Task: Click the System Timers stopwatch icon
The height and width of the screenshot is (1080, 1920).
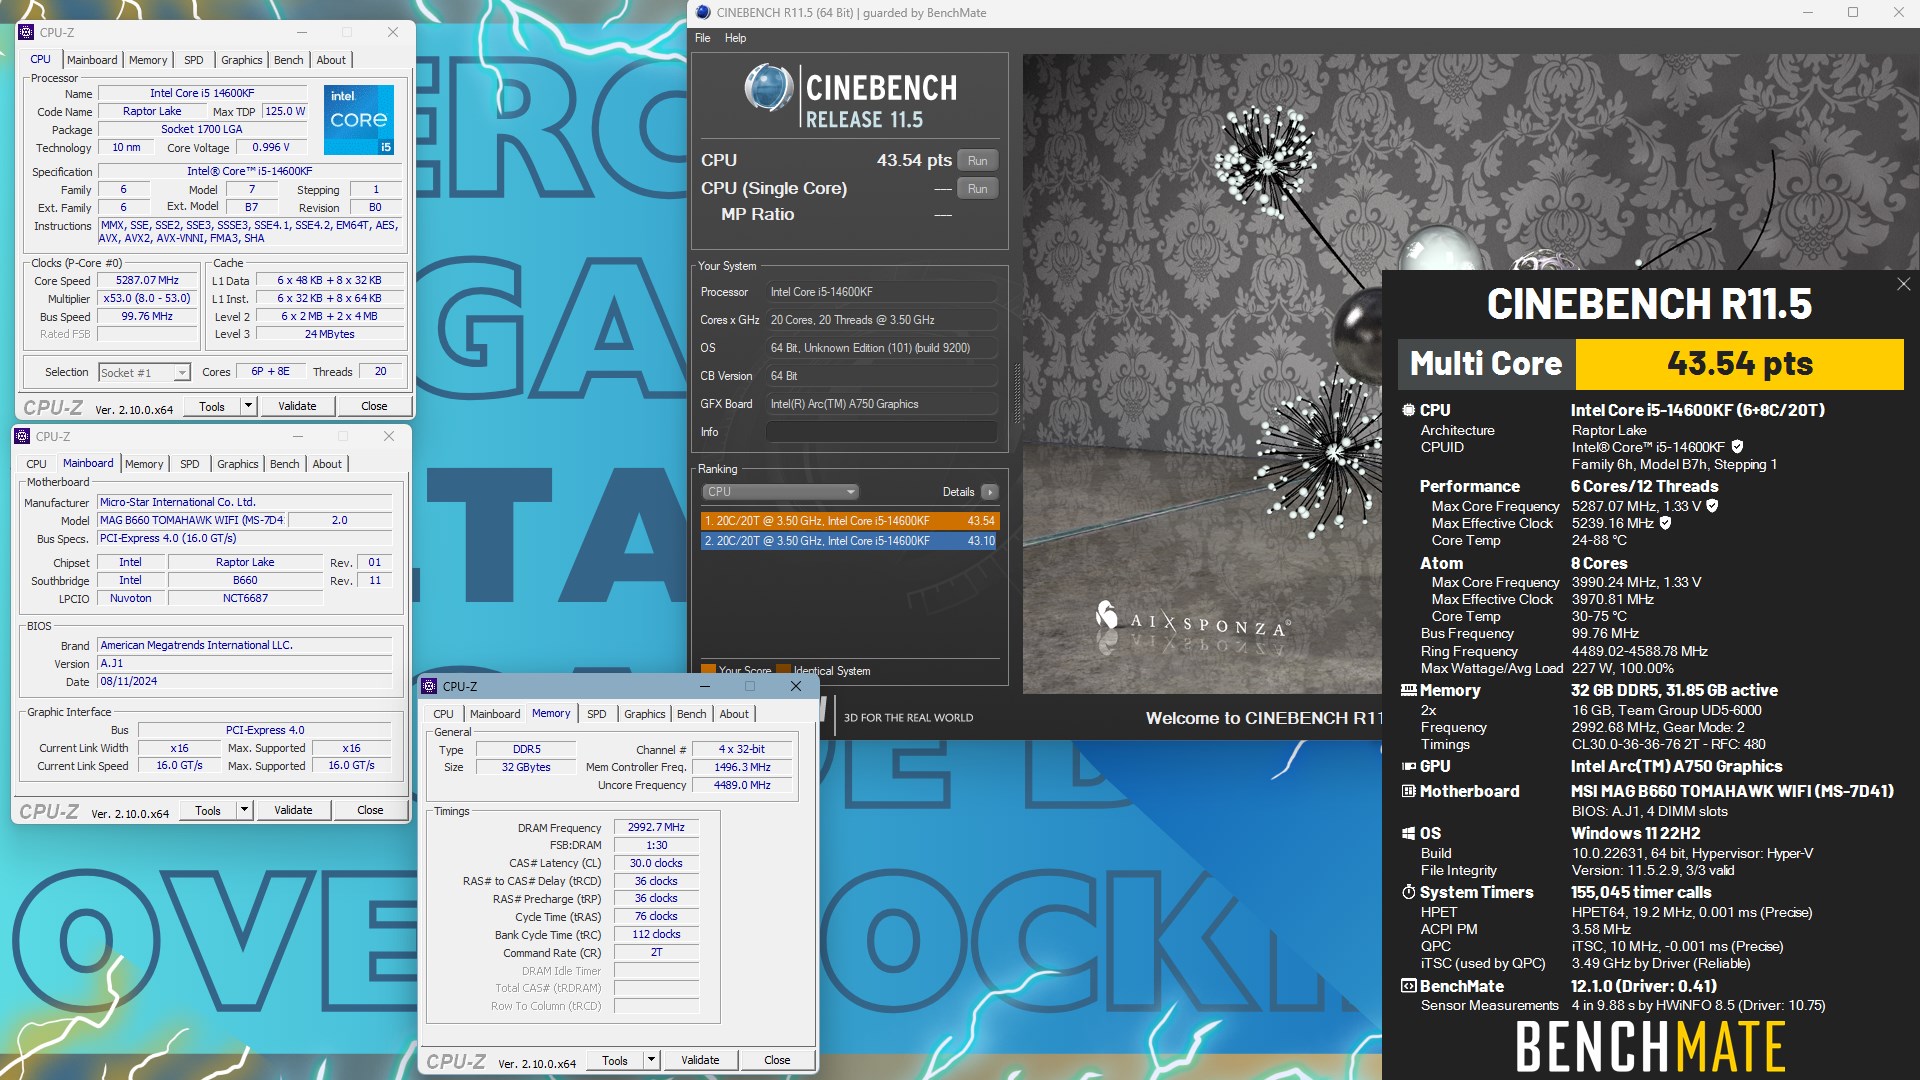Action: (x=1408, y=892)
